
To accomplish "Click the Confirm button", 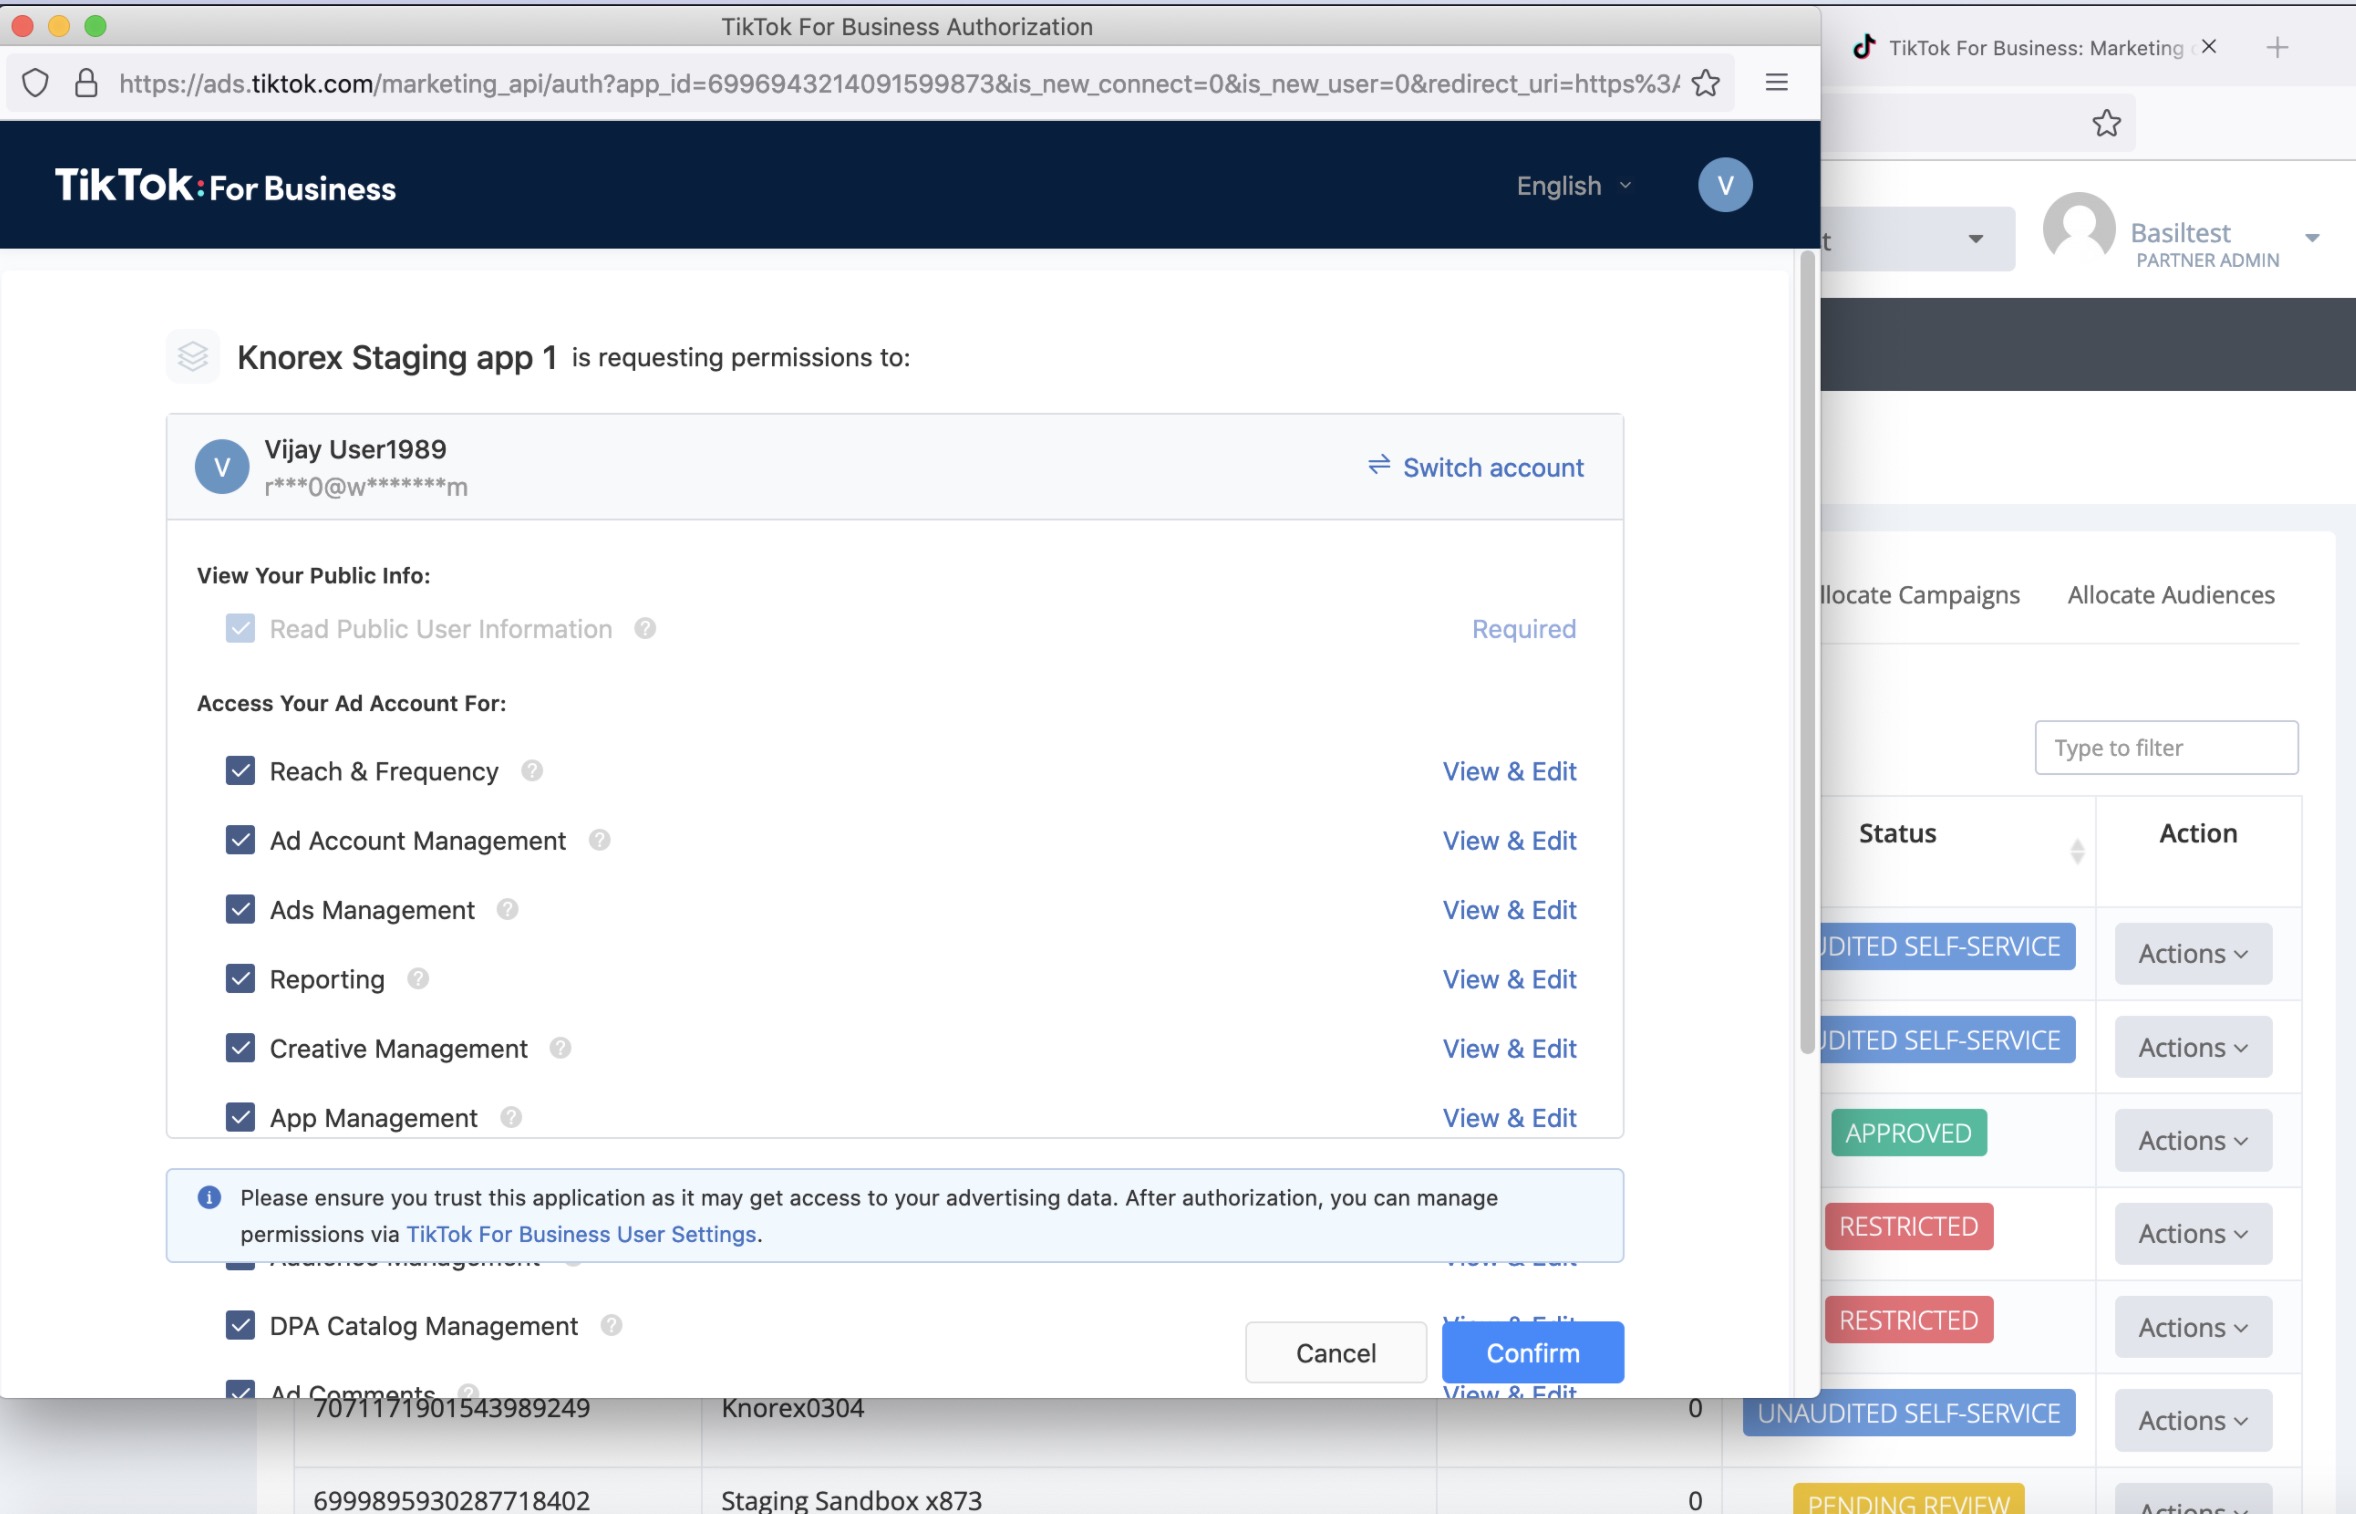I will pos(1532,1353).
